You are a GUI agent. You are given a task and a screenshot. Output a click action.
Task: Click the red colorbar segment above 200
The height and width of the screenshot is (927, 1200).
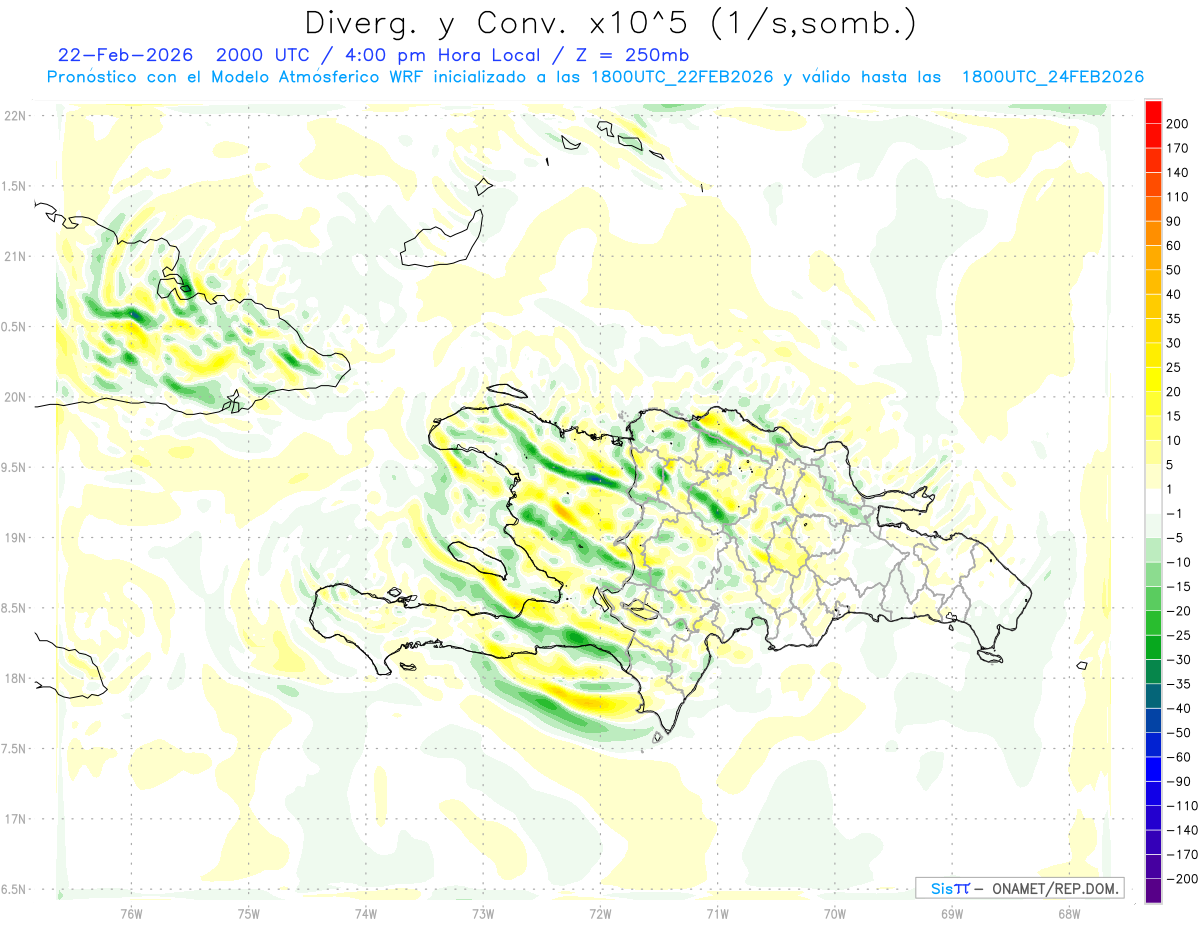click(1154, 111)
